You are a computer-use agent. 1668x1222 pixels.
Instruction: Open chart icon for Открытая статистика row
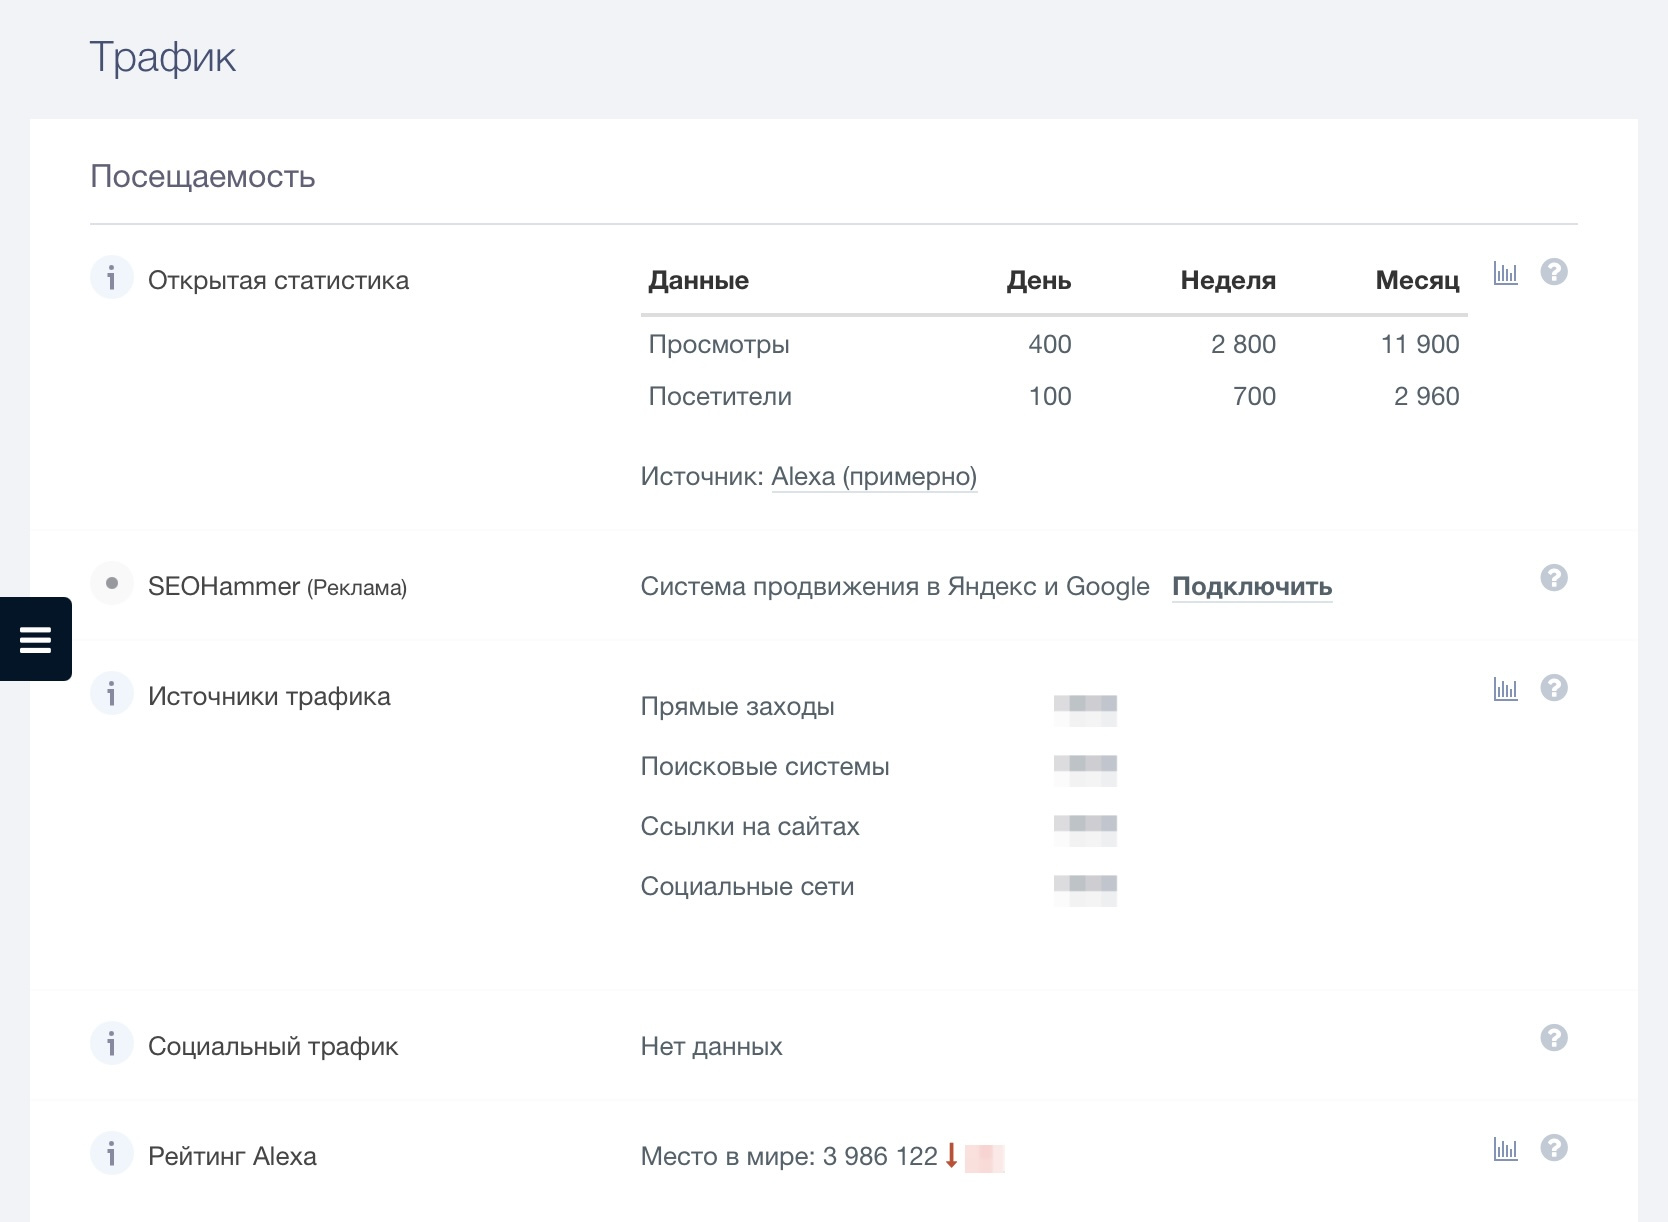(1505, 272)
